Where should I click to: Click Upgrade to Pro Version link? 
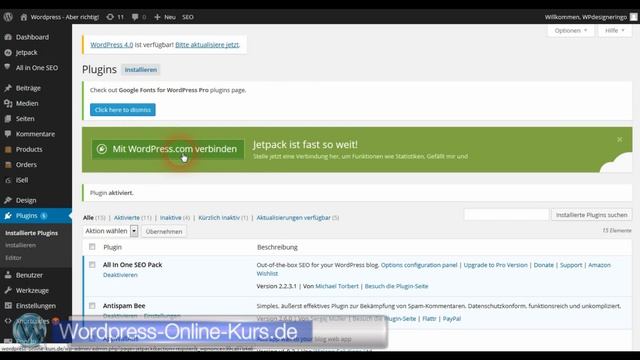click(496, 265)
